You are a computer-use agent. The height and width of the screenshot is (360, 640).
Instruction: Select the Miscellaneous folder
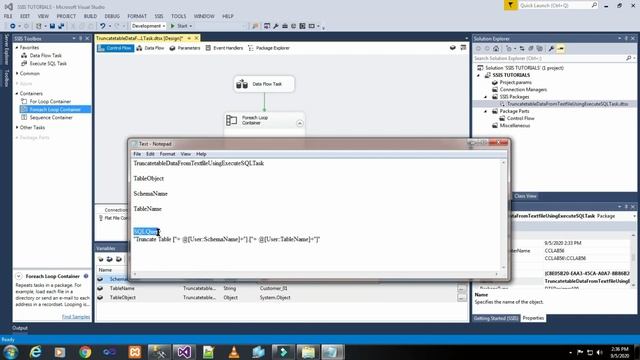click(x=515, y=126)
